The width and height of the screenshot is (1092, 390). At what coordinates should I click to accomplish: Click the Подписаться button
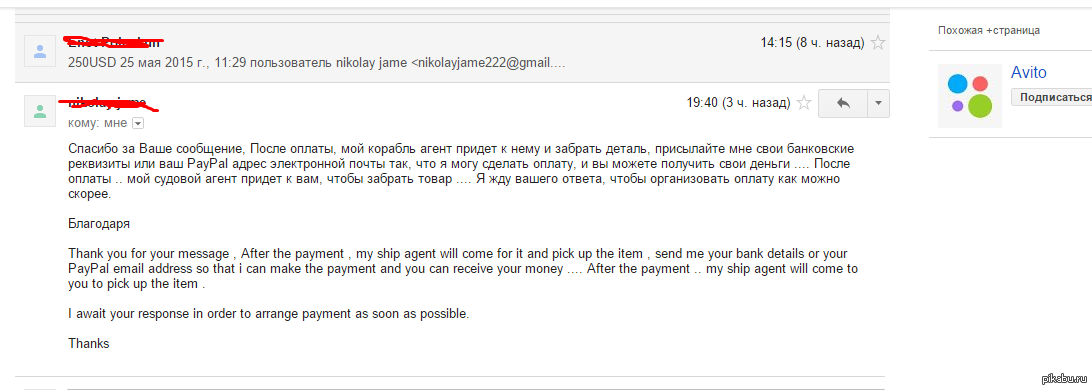tap(1052, 98)
